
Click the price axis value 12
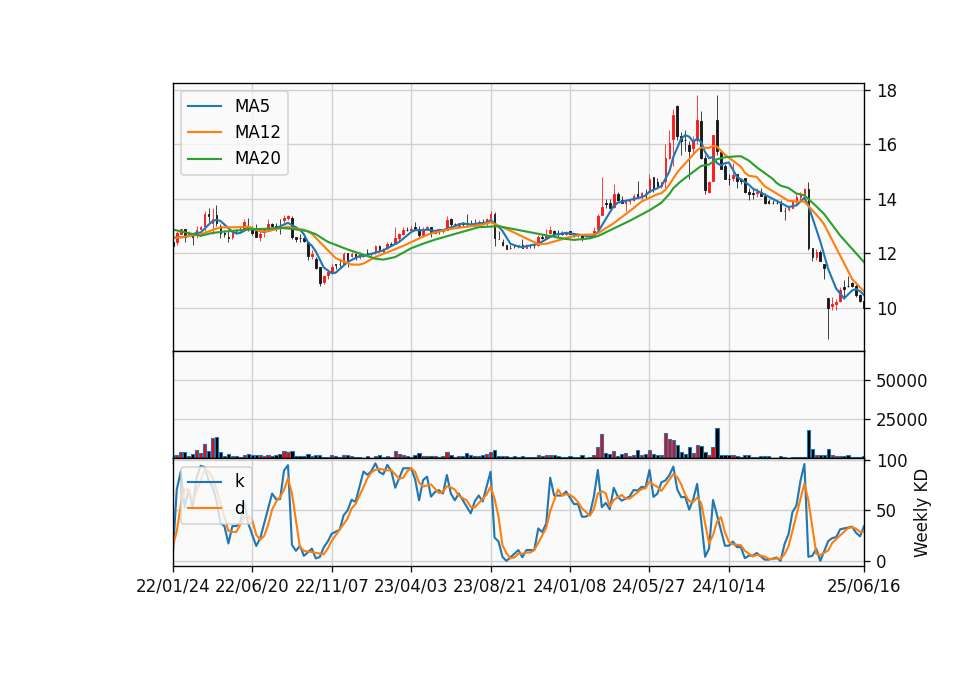(887, 254)
